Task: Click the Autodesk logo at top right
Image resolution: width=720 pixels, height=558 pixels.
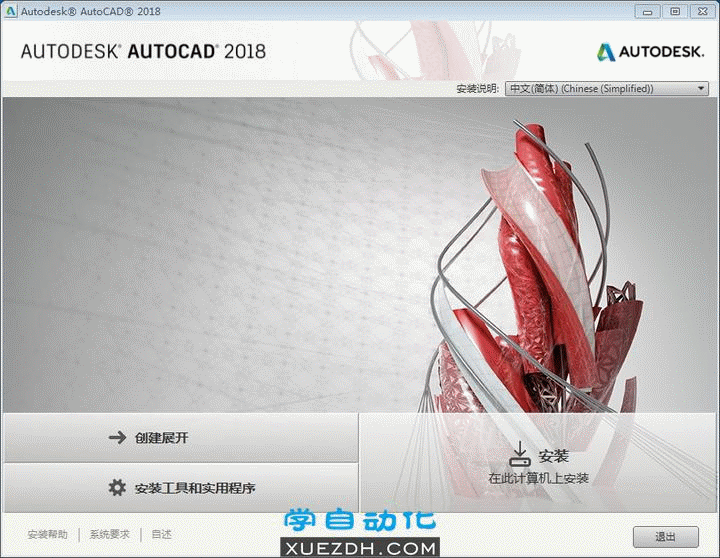Action: (651, 52)
